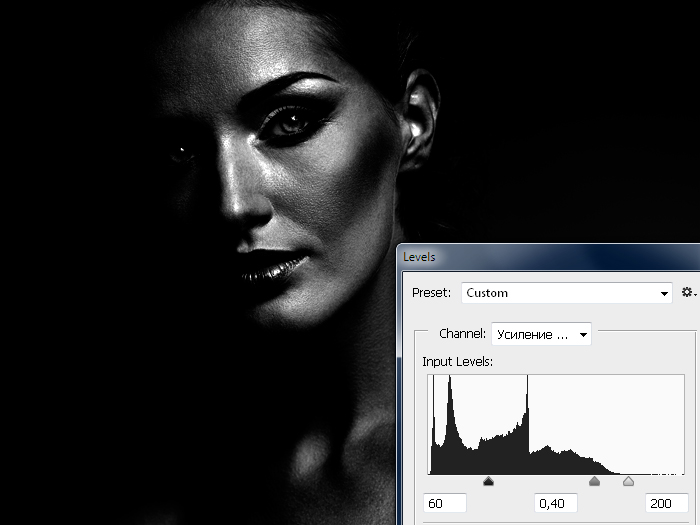Open the Channel dropdown in Levels

click(x=541, y=334)
